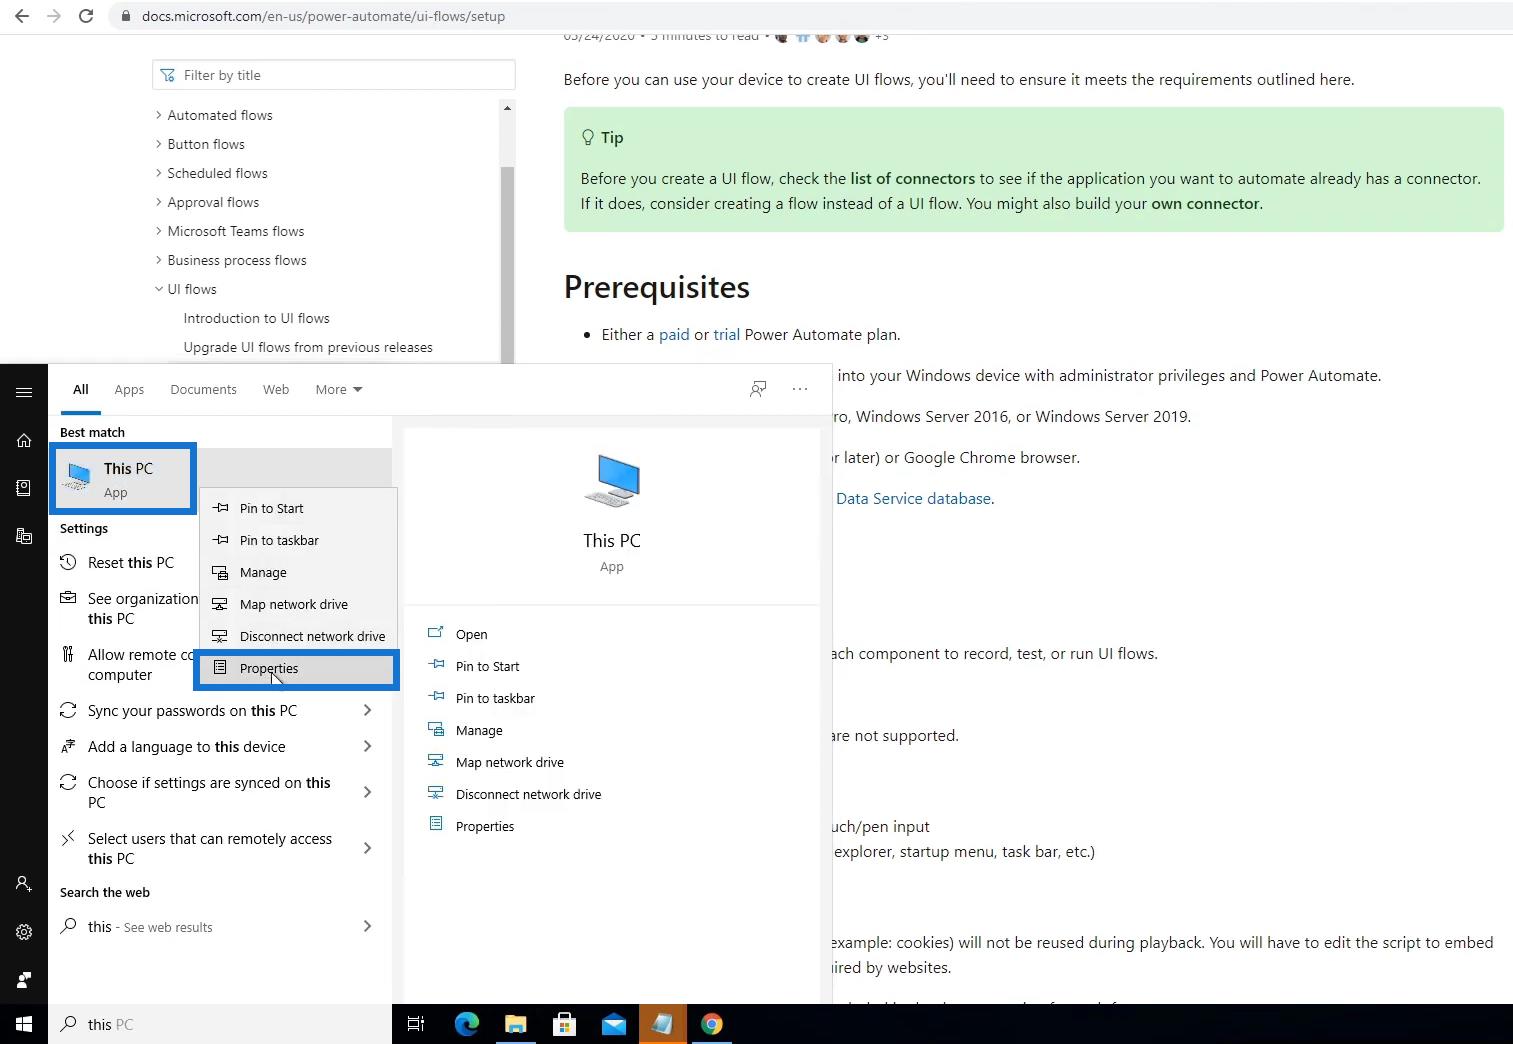Open settings gear in Start sidebar

[x=24, y=932]
